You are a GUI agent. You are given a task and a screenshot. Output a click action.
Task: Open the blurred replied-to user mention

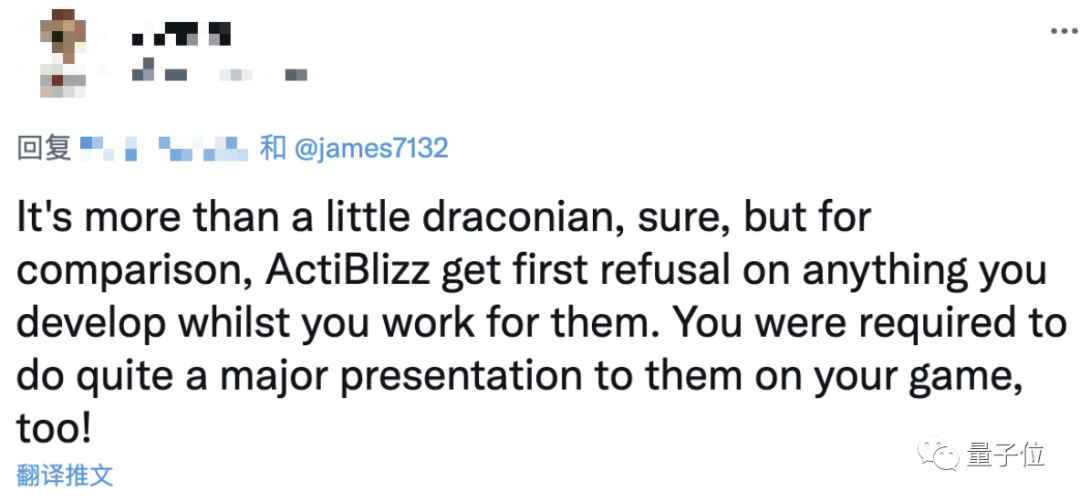click(x=165, y=150)
